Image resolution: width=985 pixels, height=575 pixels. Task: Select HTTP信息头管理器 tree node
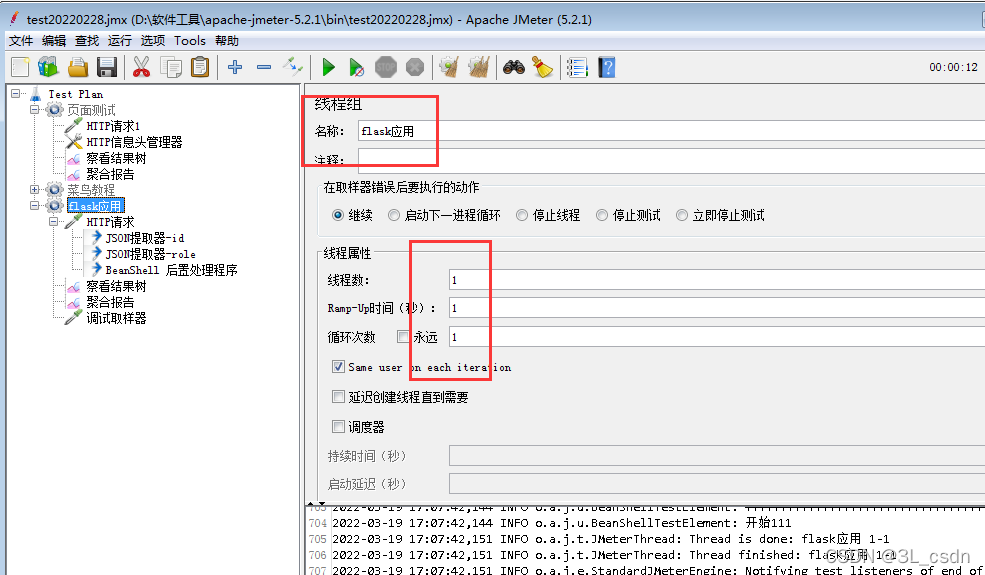pos(134,142)
